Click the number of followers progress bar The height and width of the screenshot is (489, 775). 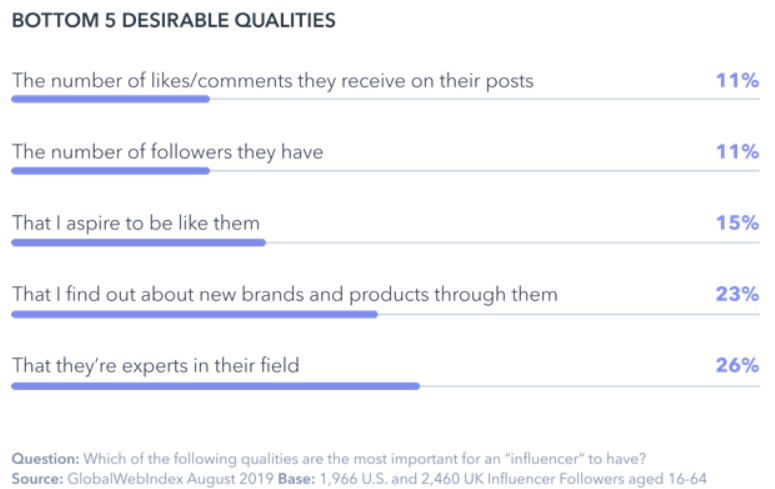110,171
